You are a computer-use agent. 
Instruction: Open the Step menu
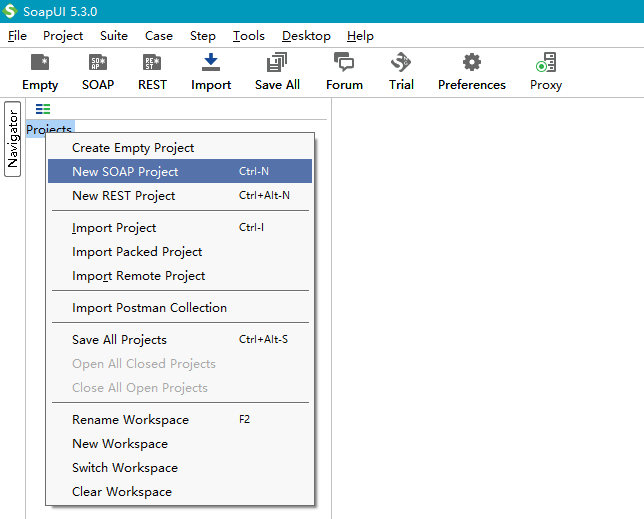coord(202,36)
